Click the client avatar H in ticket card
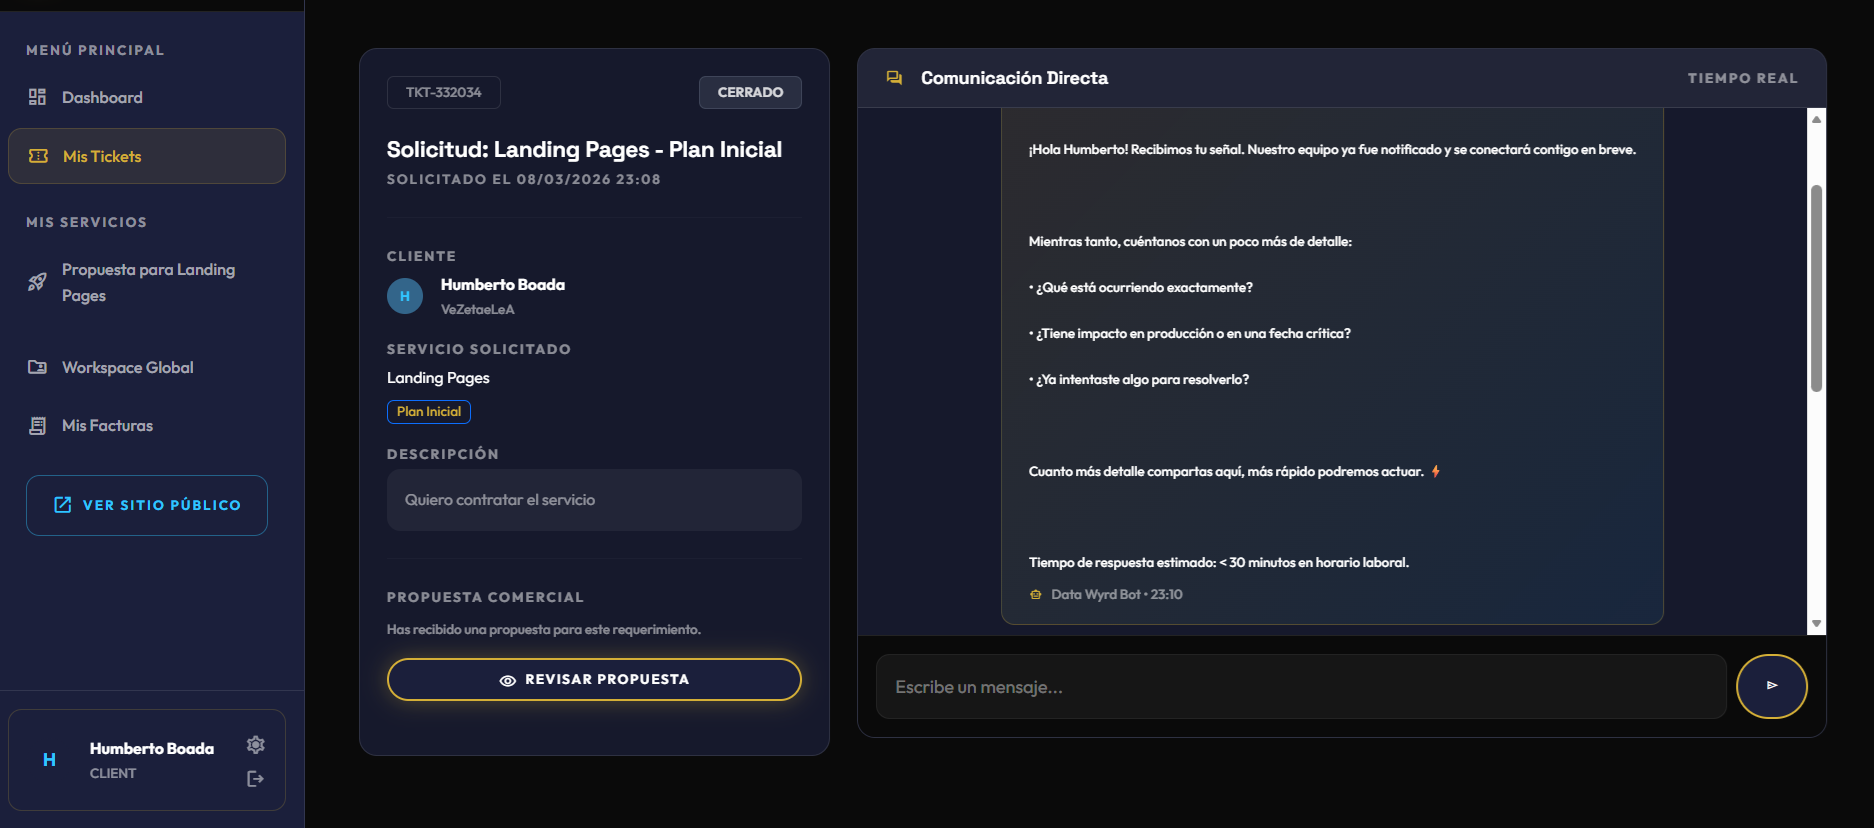This screenshot has height=828, width=1874. (405, 296)
